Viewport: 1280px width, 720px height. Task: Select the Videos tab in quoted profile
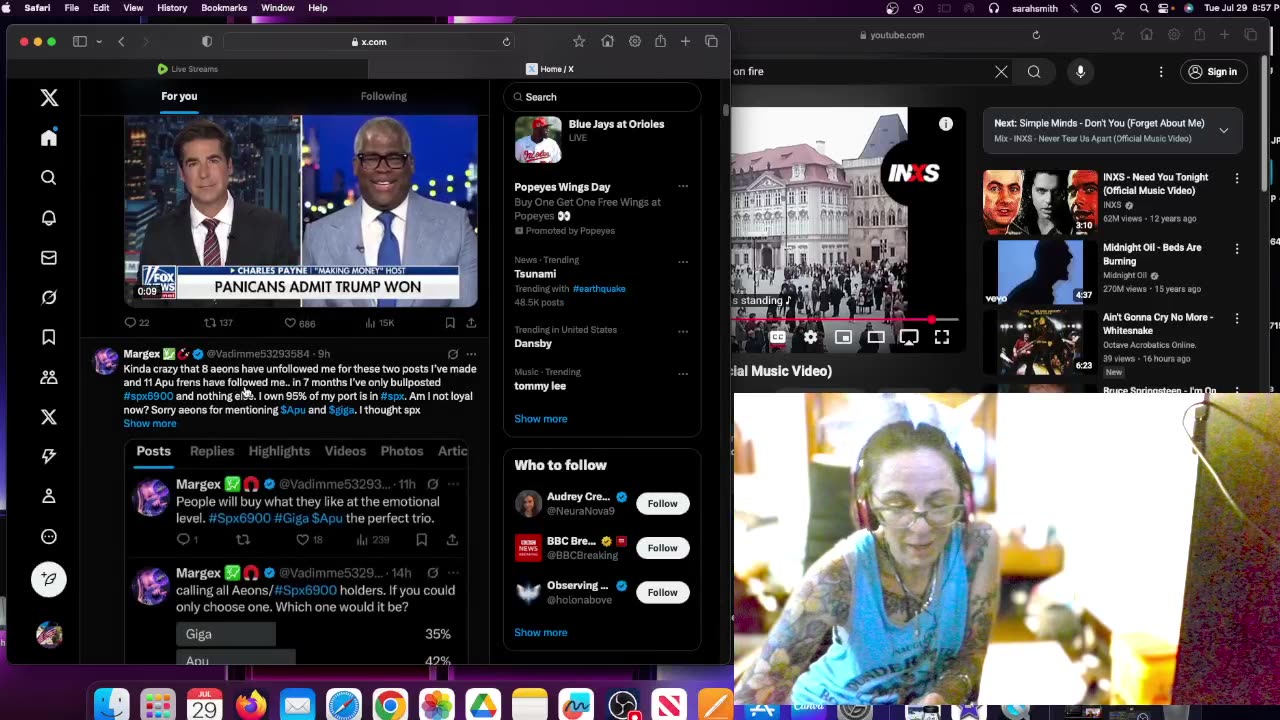(345, 451)
